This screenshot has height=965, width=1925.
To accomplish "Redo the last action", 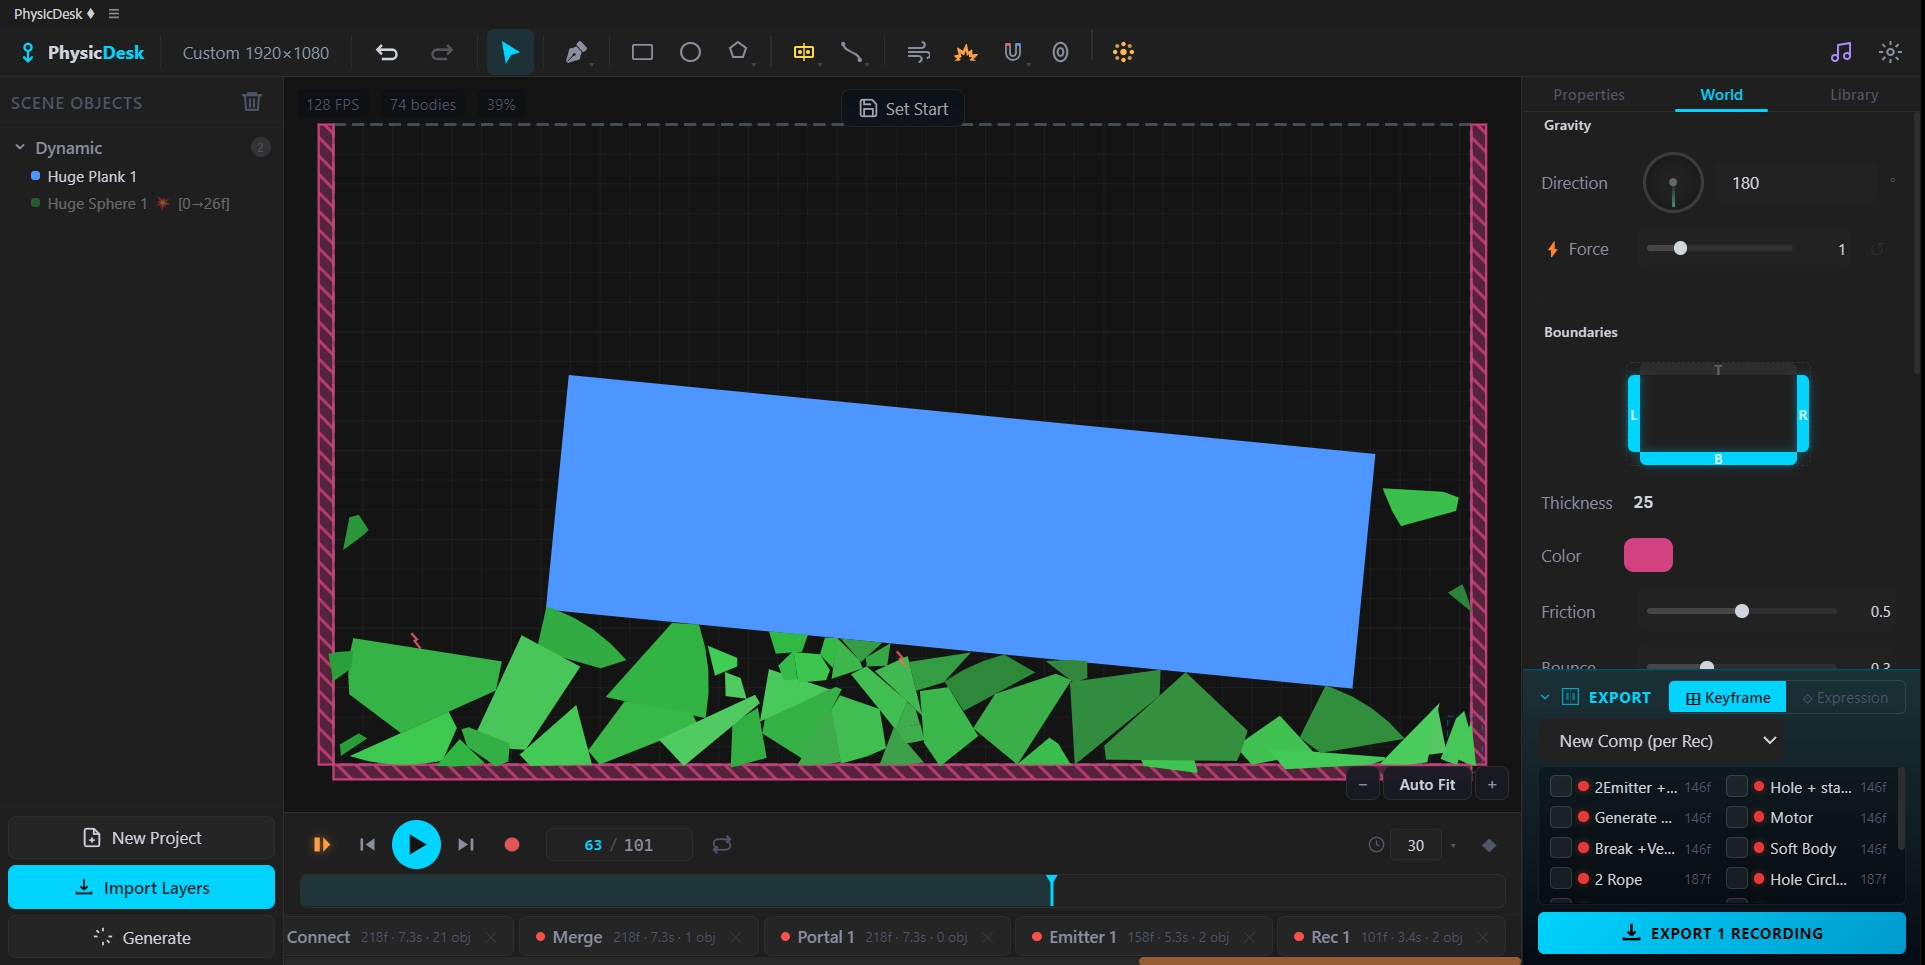I will click(442, 52).
